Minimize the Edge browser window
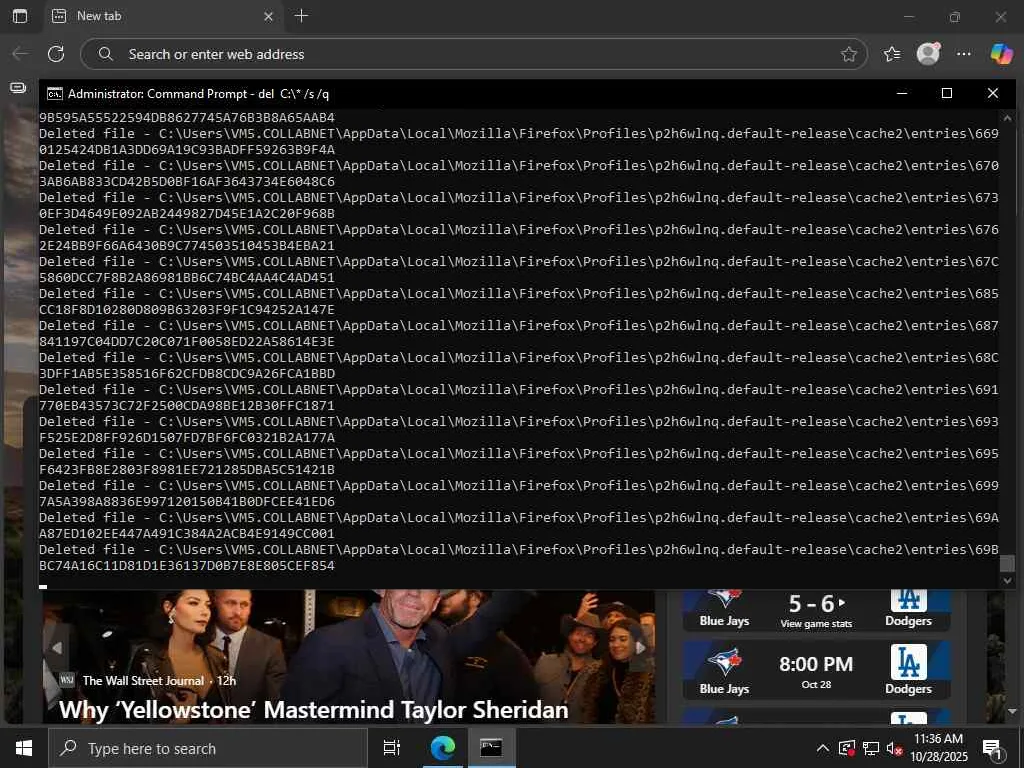 (908, 17)
